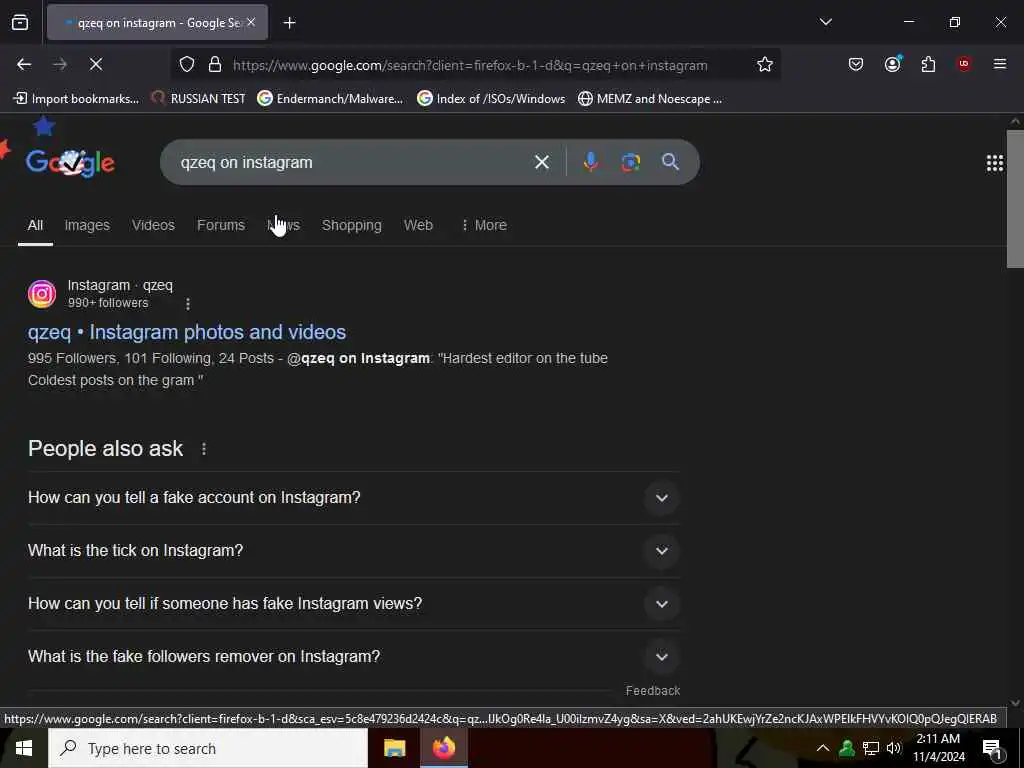1024x768 pixels.
Task: Open File Explorer from taskbar
Action: click(394, 748)
